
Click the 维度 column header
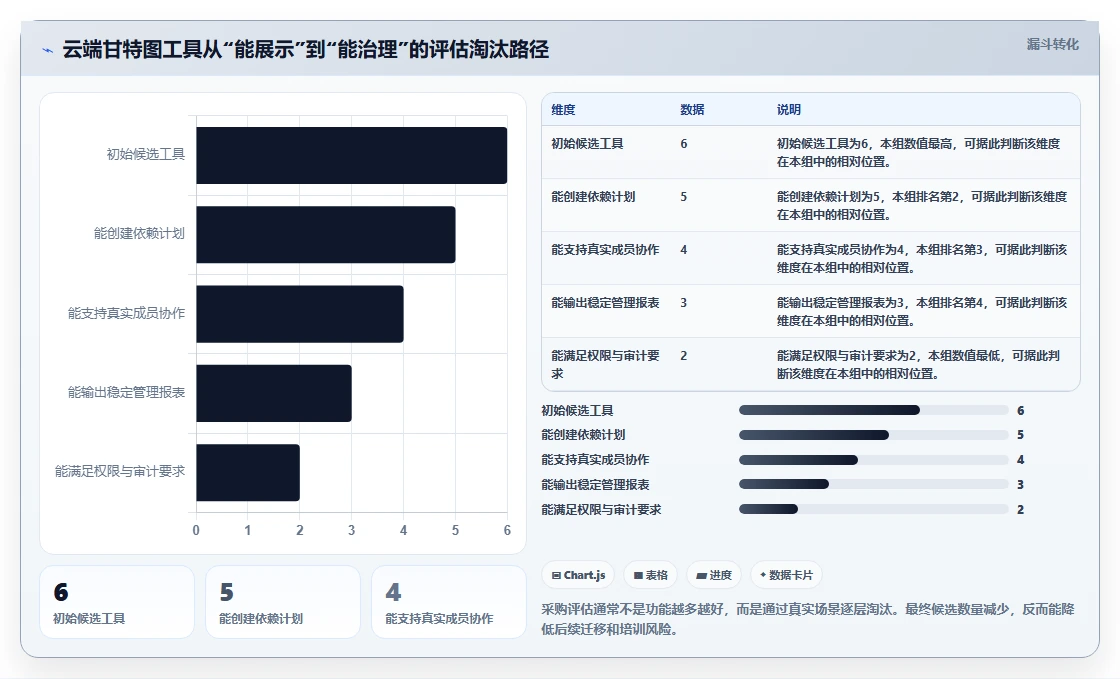[x=563, y=109]
